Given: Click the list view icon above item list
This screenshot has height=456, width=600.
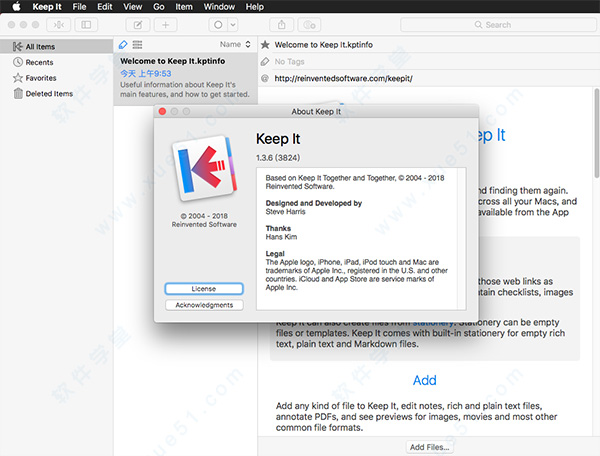Looking at the screenshot, I should click(x=137, y=45).
